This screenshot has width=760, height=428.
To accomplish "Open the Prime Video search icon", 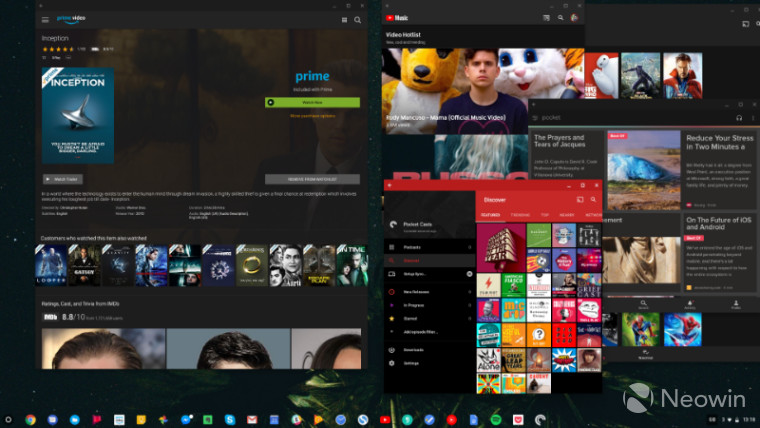I will click(357, 20).
